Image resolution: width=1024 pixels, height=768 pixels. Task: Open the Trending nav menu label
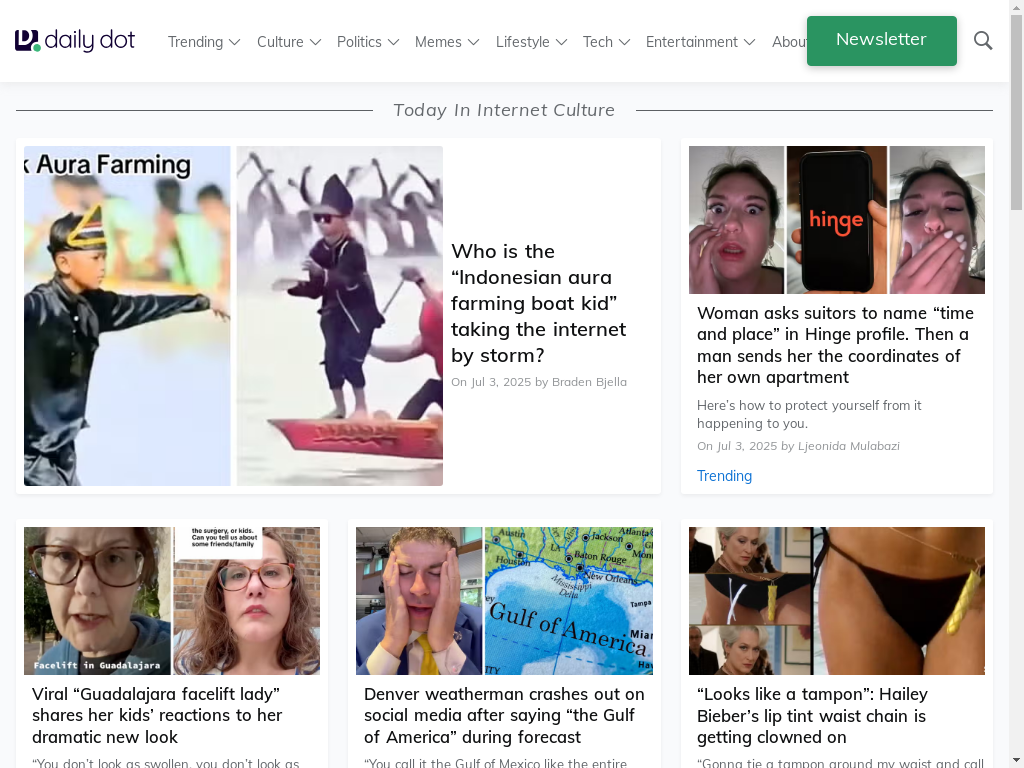(x=195, y=42)
